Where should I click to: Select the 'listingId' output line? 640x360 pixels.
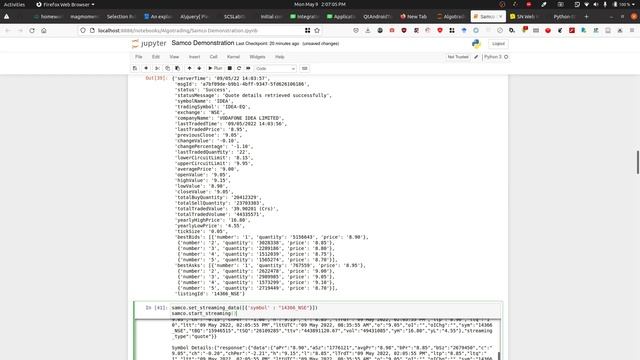click(210, 293)
